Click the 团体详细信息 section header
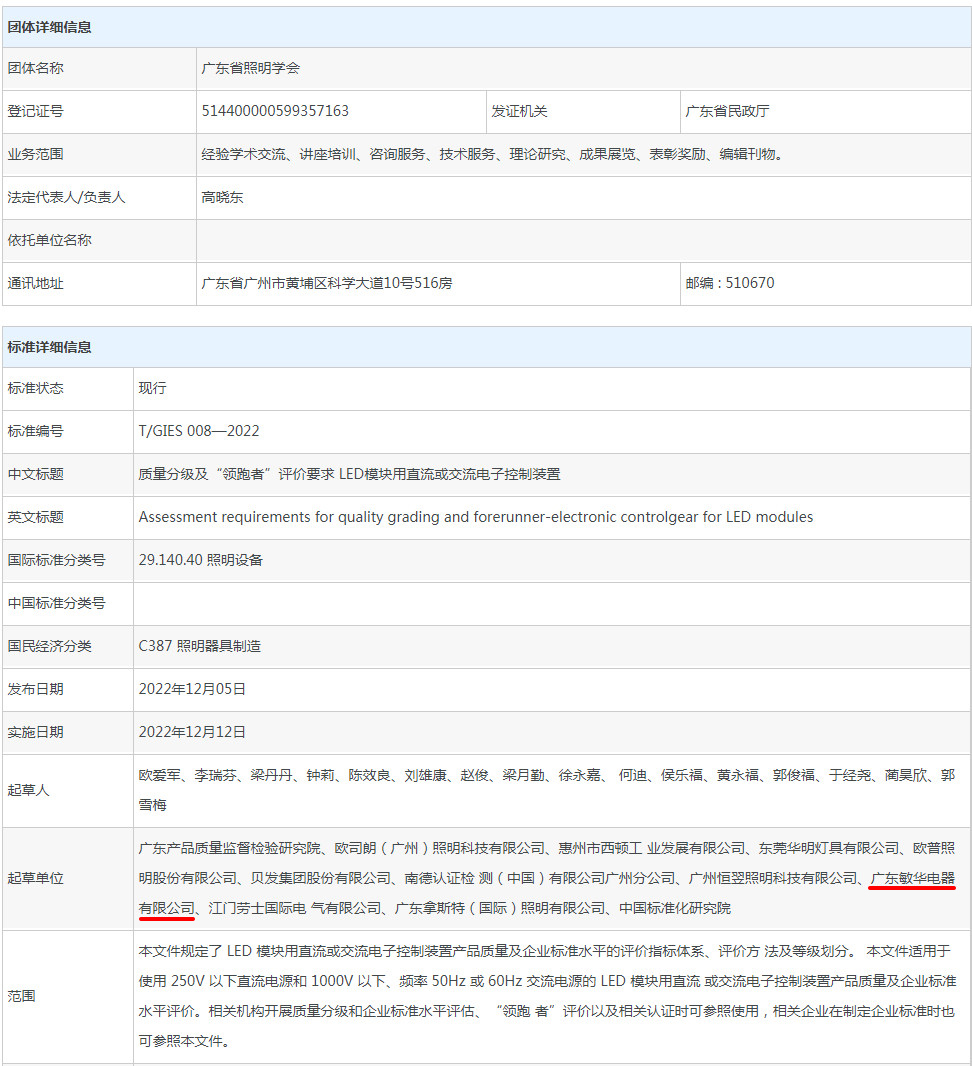 click(50, 27)
